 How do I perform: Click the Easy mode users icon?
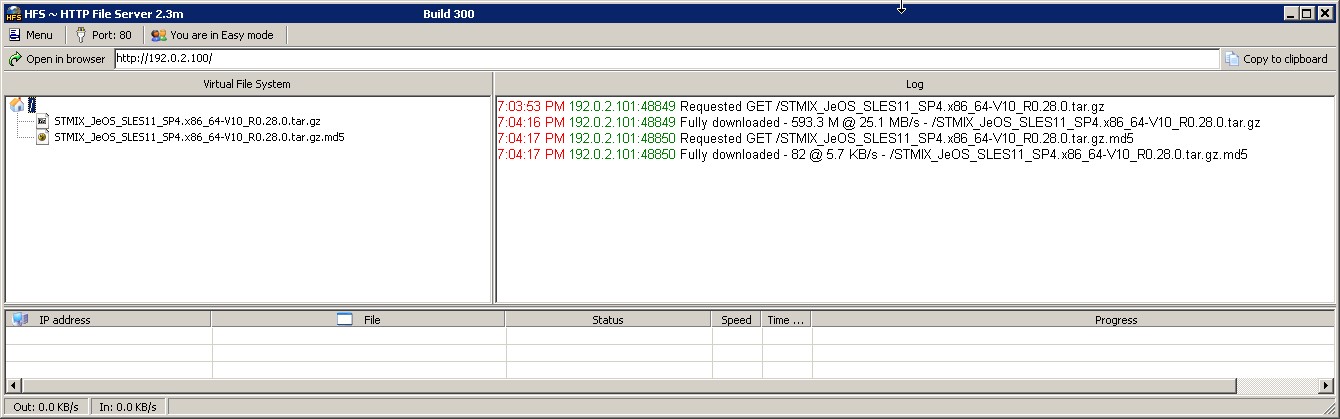[x=158, y=35]
